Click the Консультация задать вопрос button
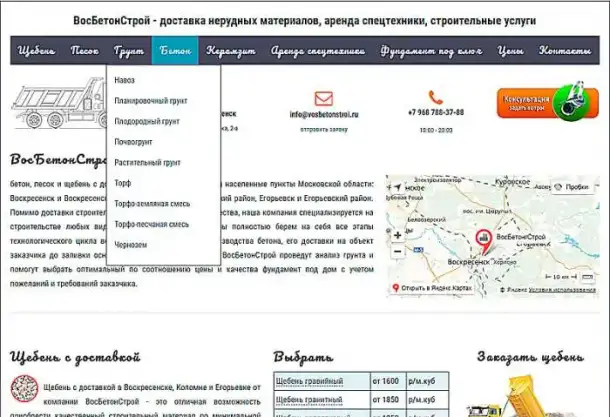This screenshot has height=417, width=610. (548, 103)
